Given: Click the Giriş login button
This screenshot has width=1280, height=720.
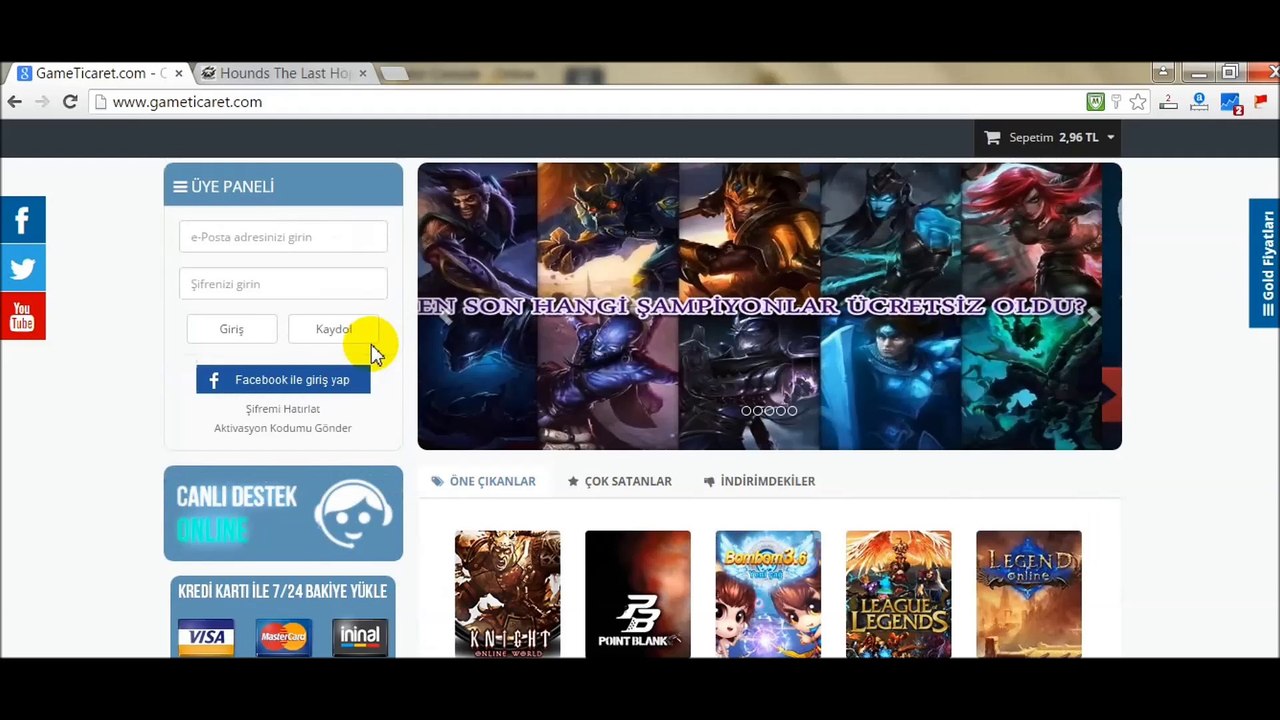Looking at the screenshot, I should pos(232,329).
